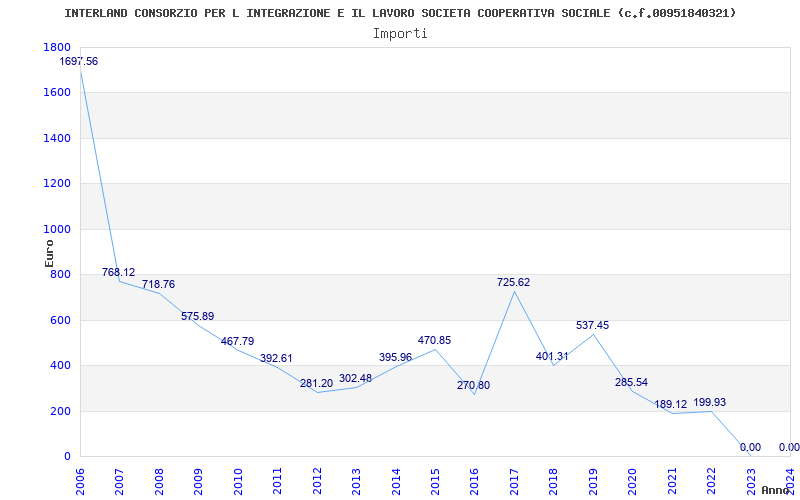Click the 467.79 data label

tap(237, 341)
